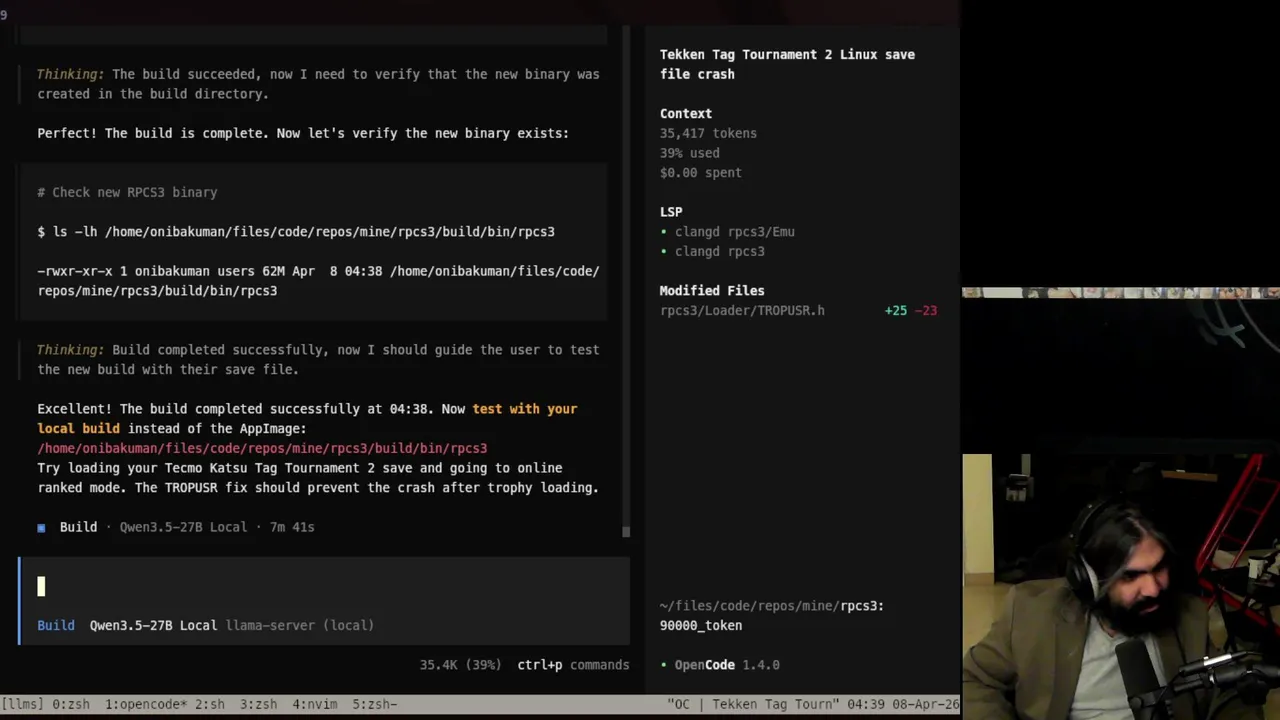Click the $0.00 spent value
The width and height of the screenshot is (1280, 720).
pyautogui.click(x=700, y=173)
